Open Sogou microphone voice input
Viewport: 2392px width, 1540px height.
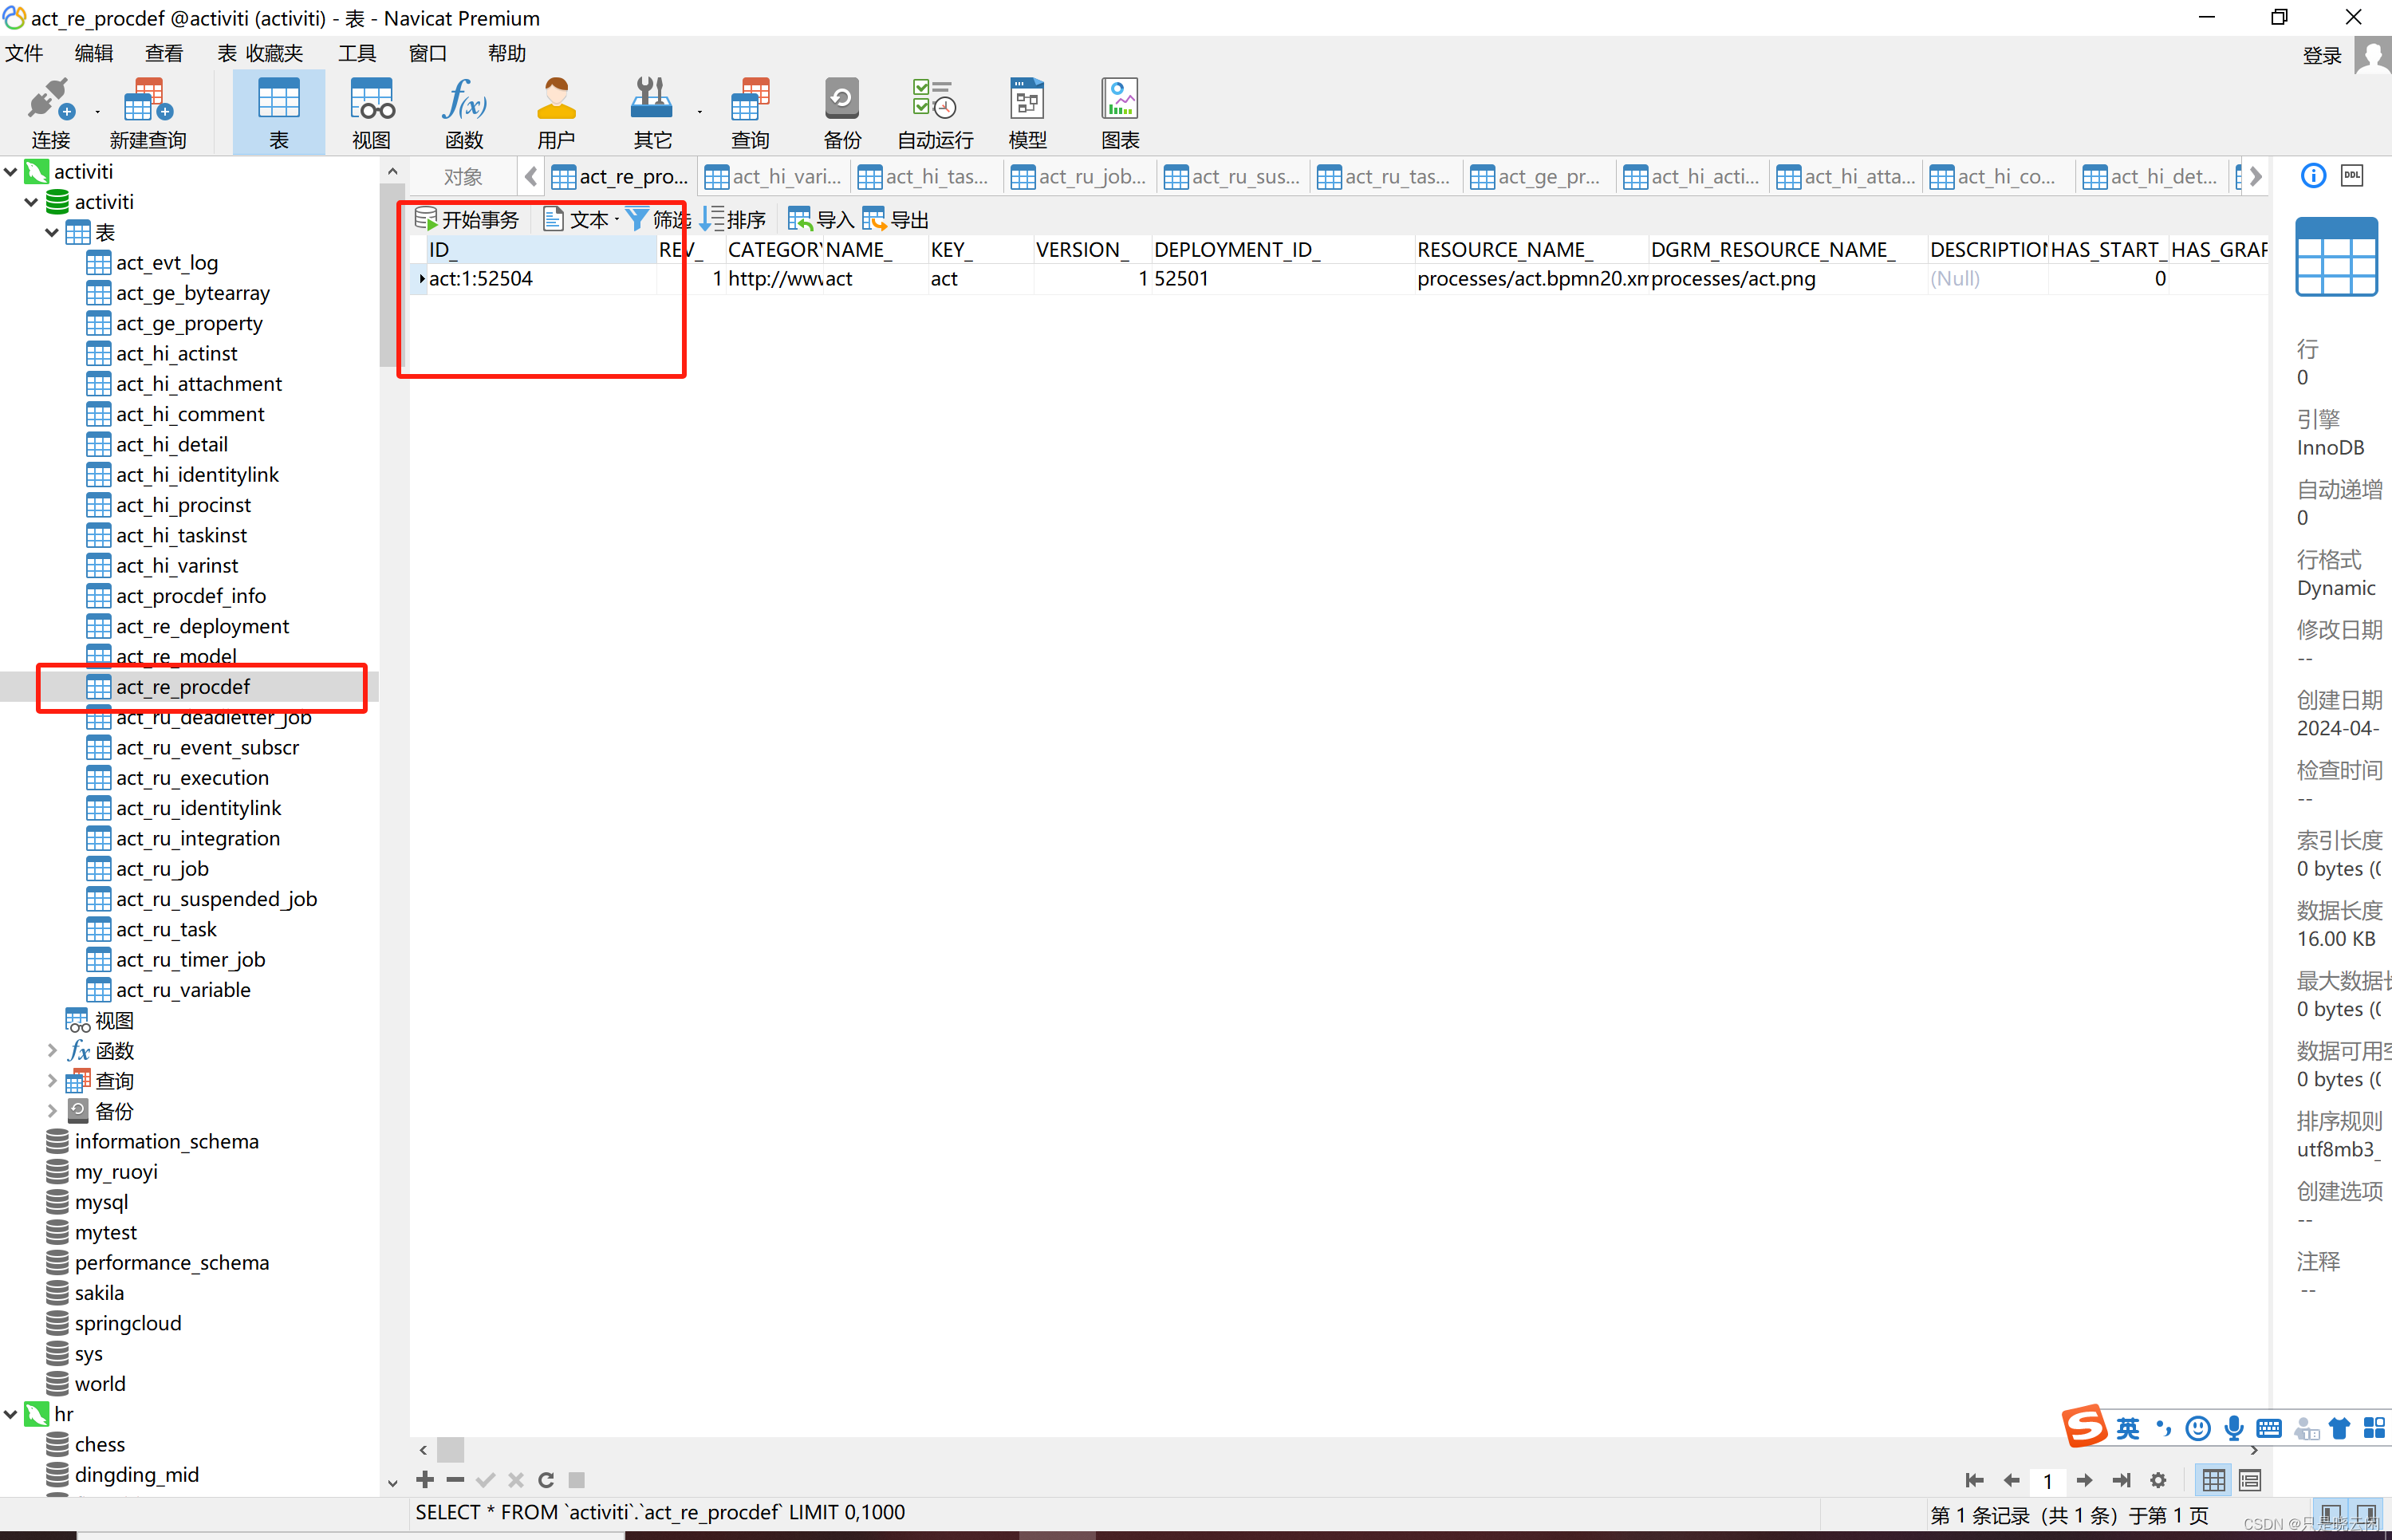click(x=2234, y=1428)
